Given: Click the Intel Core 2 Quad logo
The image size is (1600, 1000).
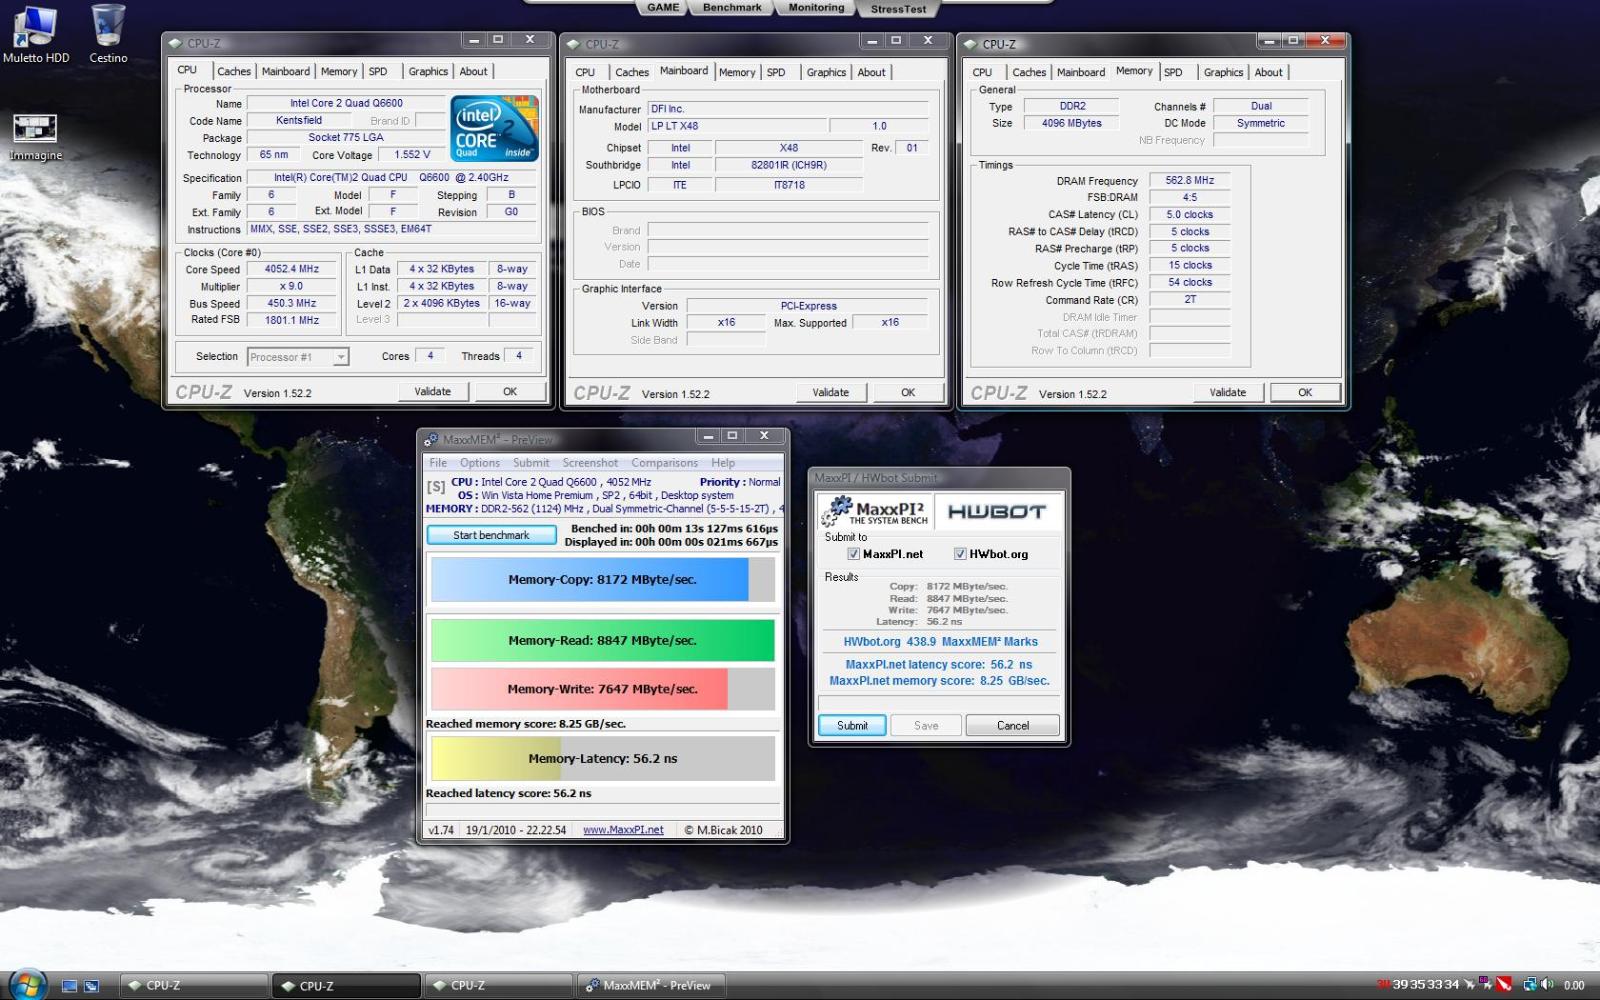Looking at the screenshot, I should pos(494,128).
